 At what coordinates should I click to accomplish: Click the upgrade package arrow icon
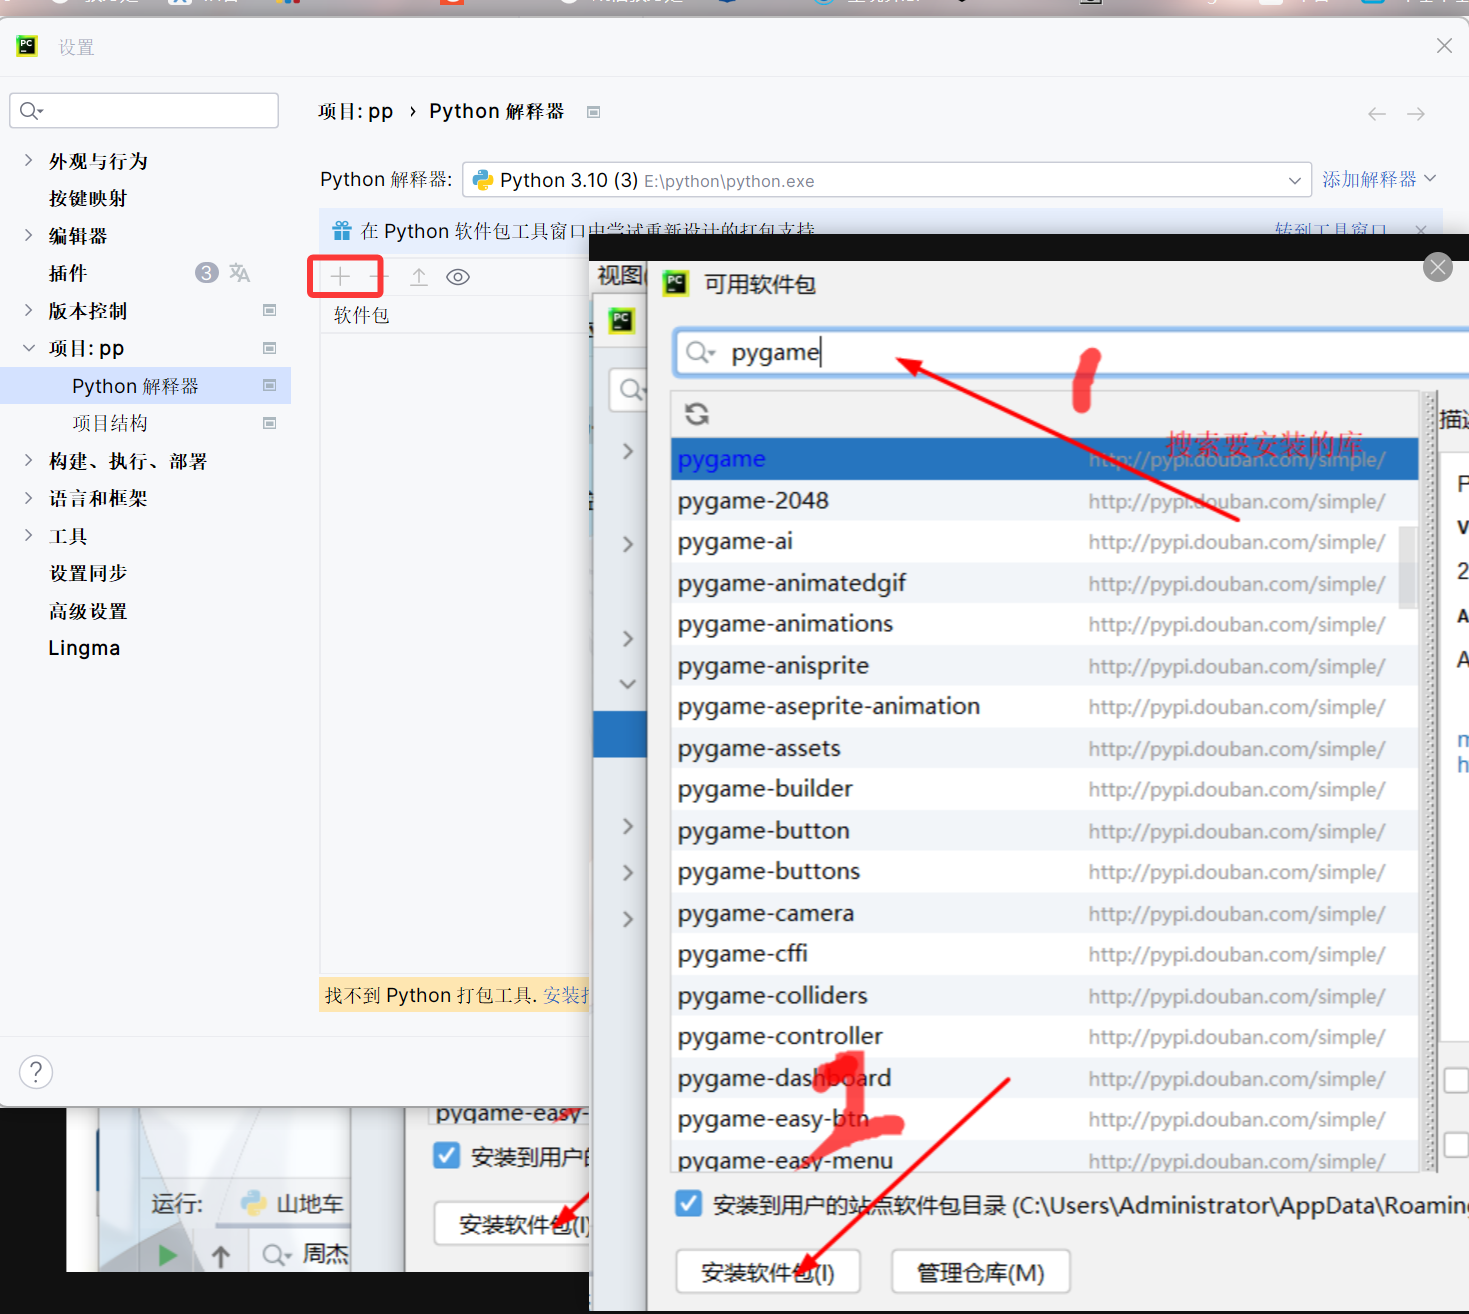419,277
